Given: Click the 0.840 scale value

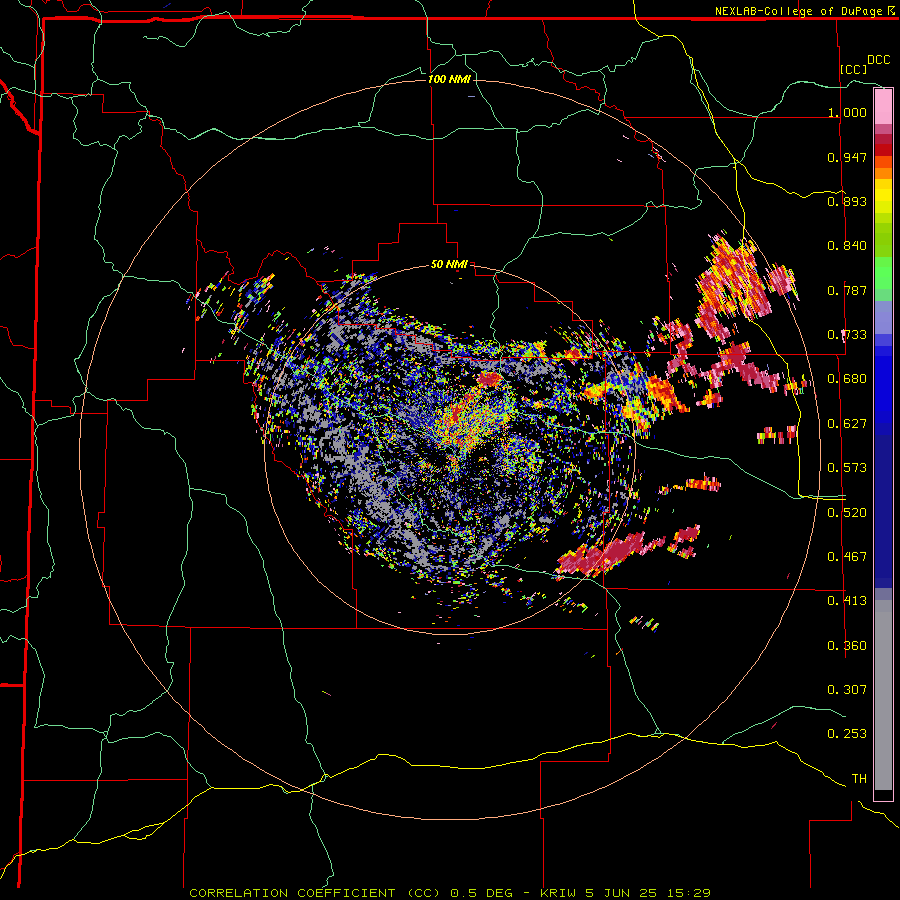Looking at the screenshot, I should point(847,246).
